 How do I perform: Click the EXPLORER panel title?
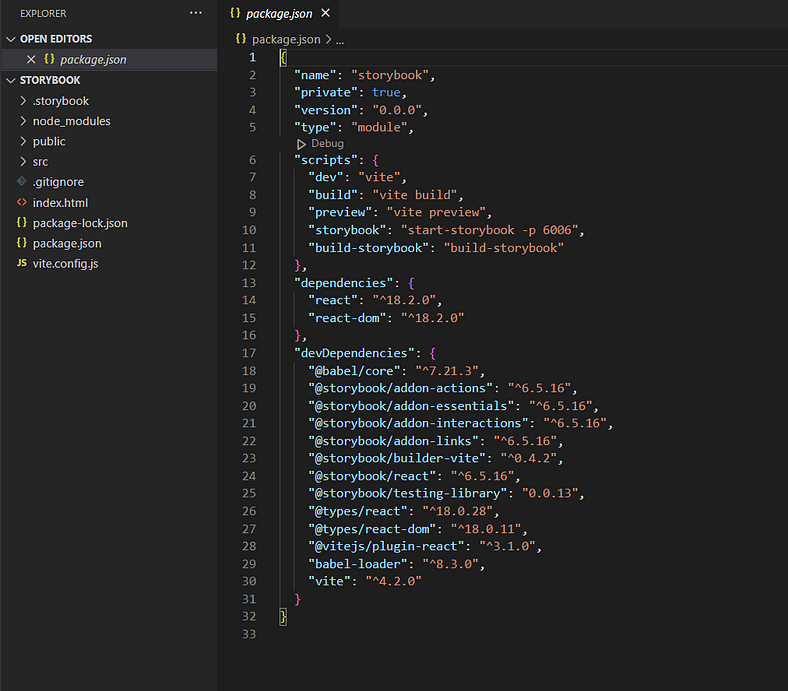(x=43, y=14)
